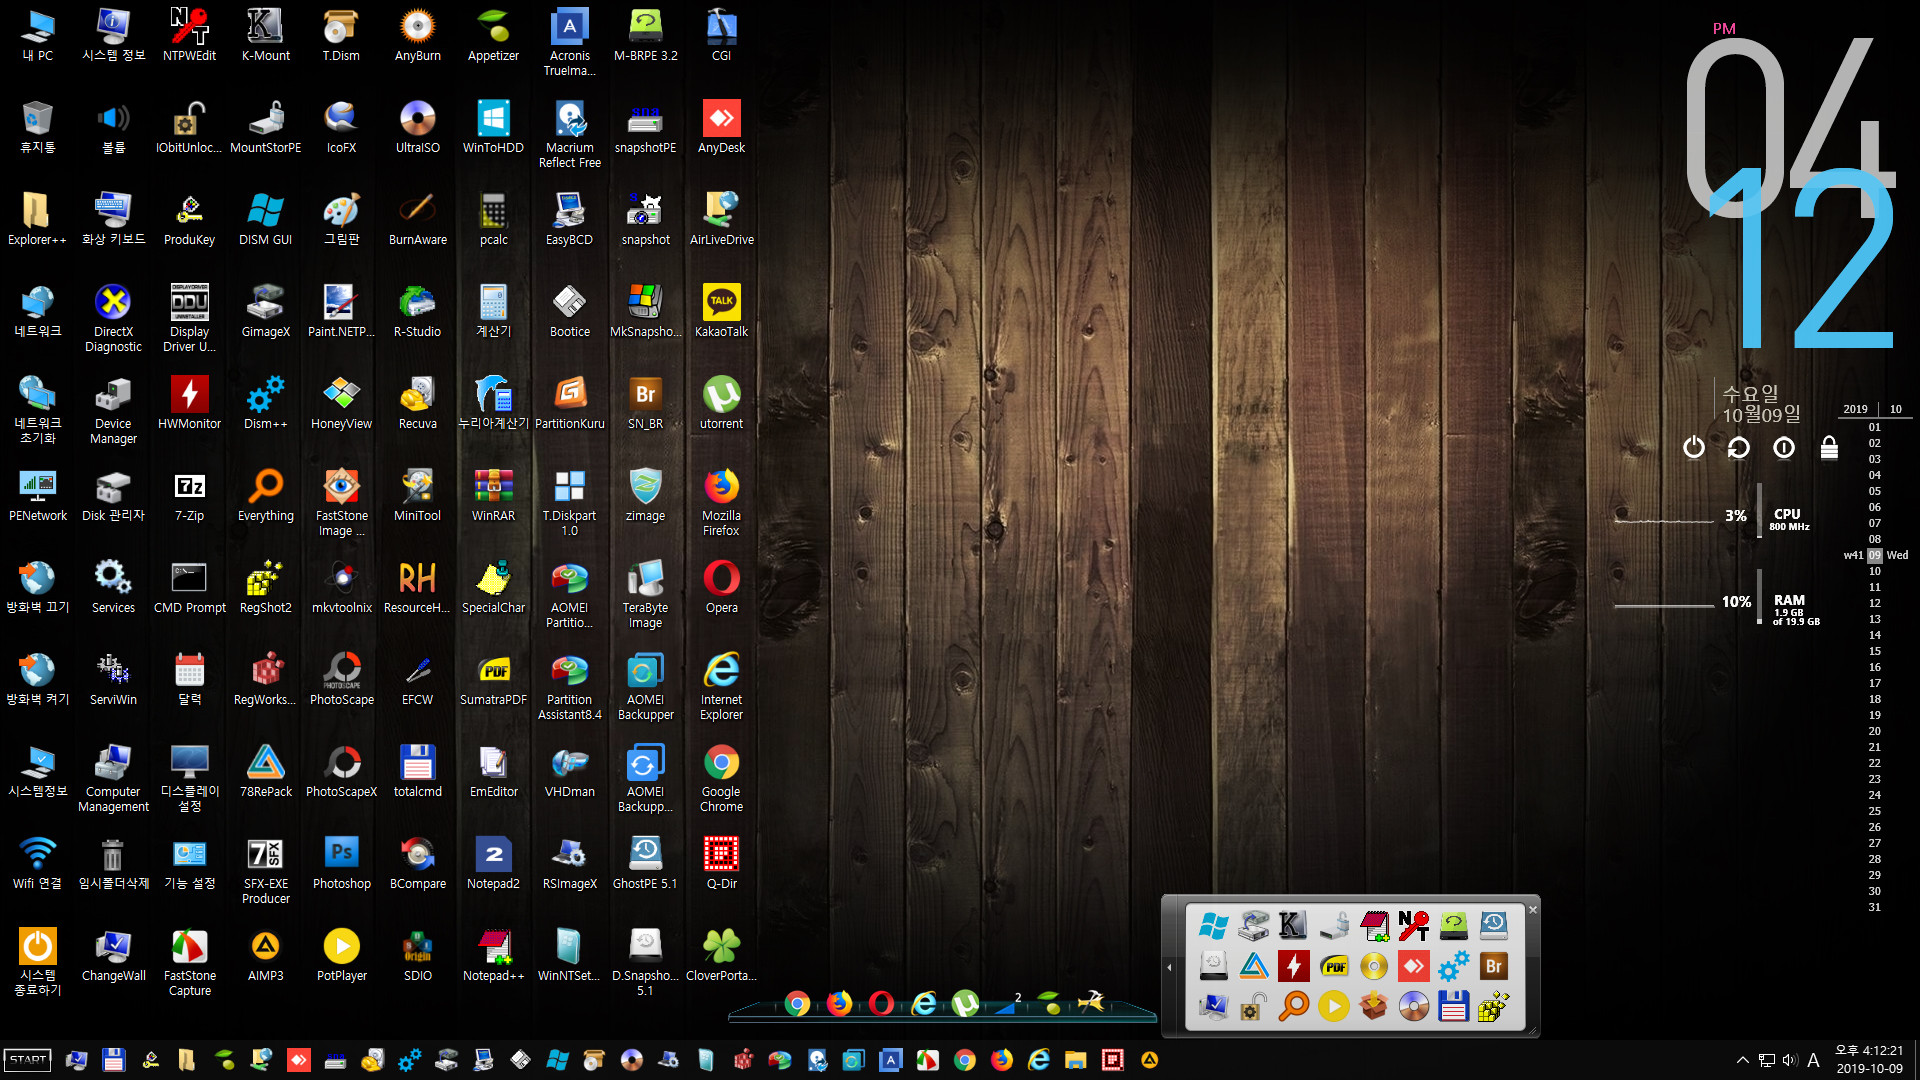Image resolution: width=1920 pixels, height=1080 pixels.
Task: Open Mozilla Firefox desktop icon
Action: click(721, 501)
